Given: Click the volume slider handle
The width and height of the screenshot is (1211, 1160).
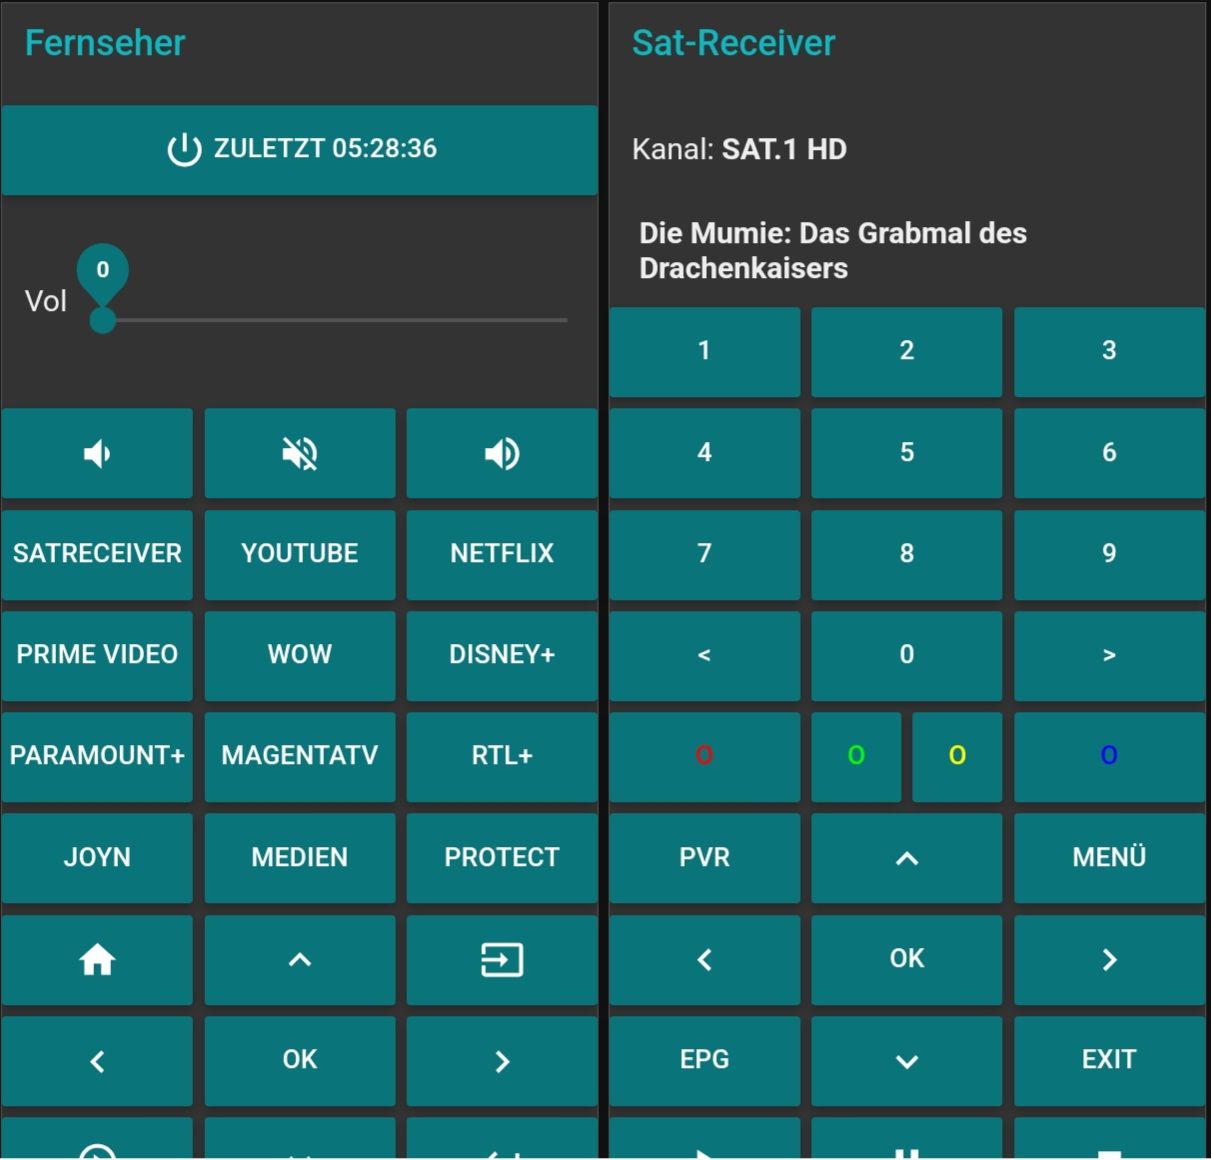Looking at the screenshot, I should [x=102, y=320].
